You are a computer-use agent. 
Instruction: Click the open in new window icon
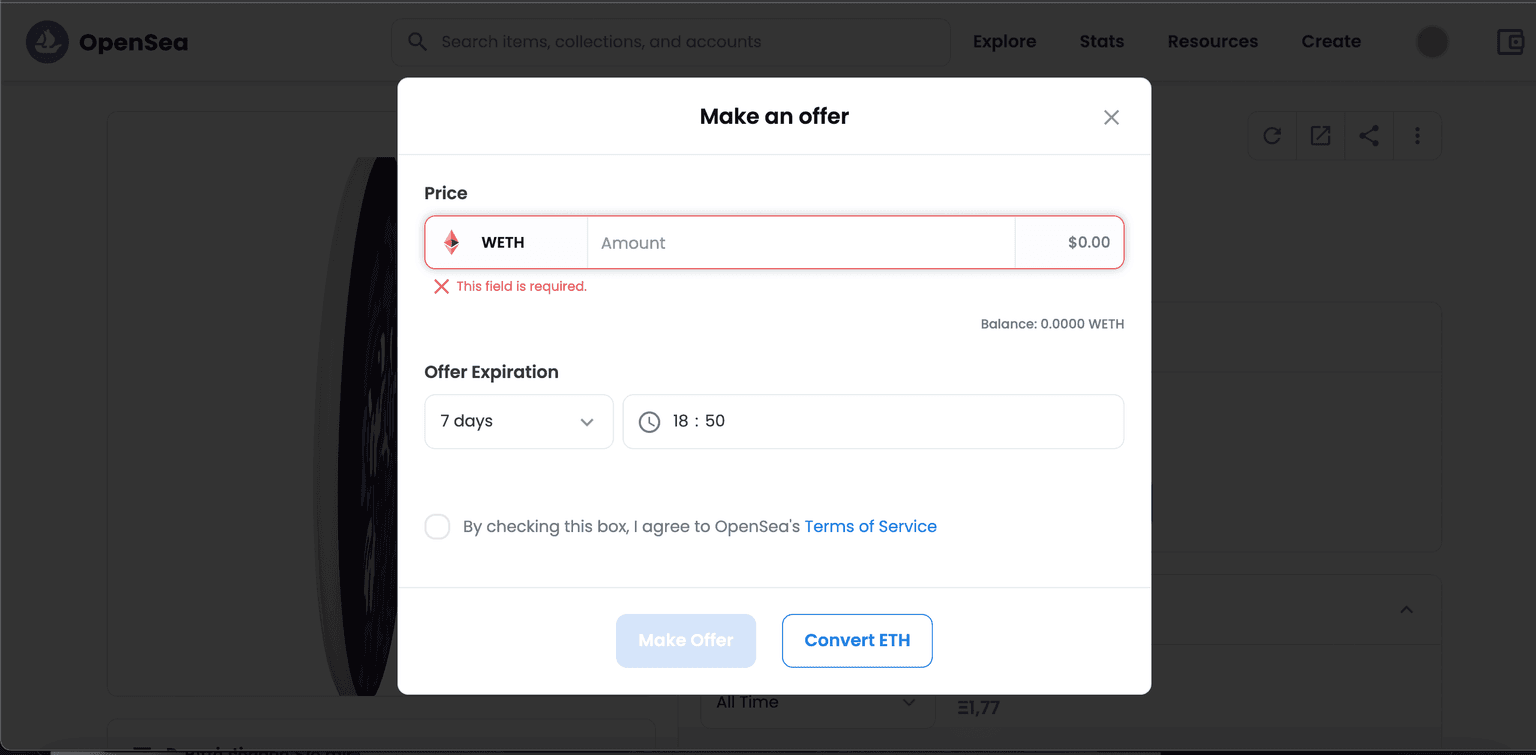[x=1320, y=136]
